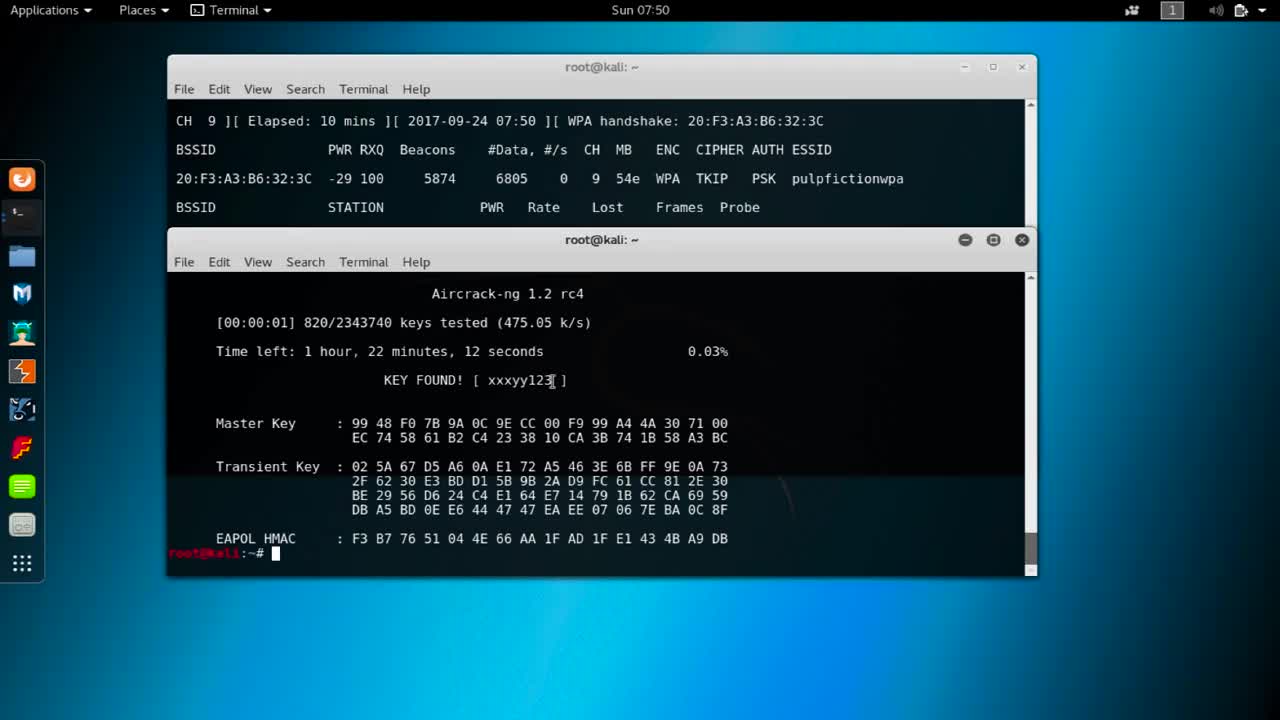Close the front terminal window
The image size is (1280, 720).
coord(1022,240)
